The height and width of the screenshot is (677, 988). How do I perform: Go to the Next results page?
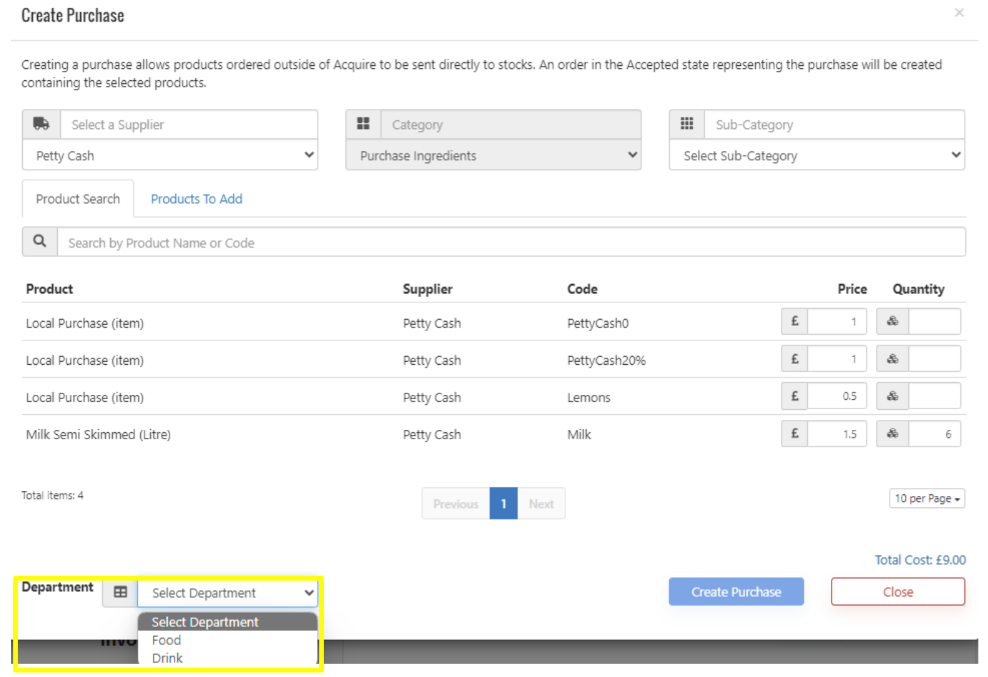pos(541,504)
